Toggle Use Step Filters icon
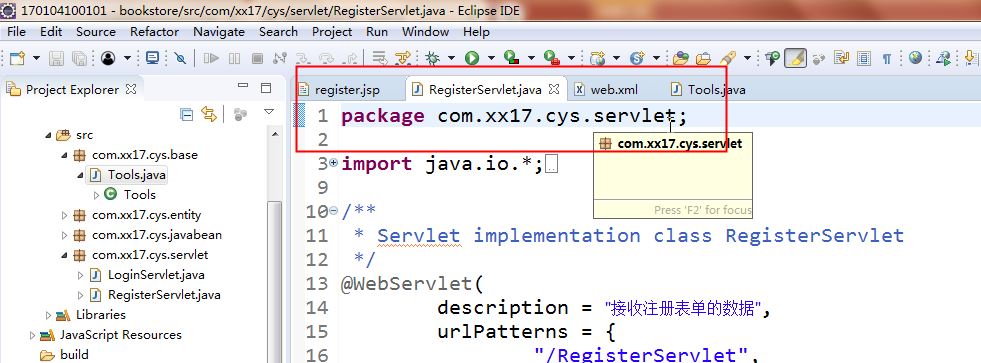This screenshot has height=363, width=981. [403, 58]
